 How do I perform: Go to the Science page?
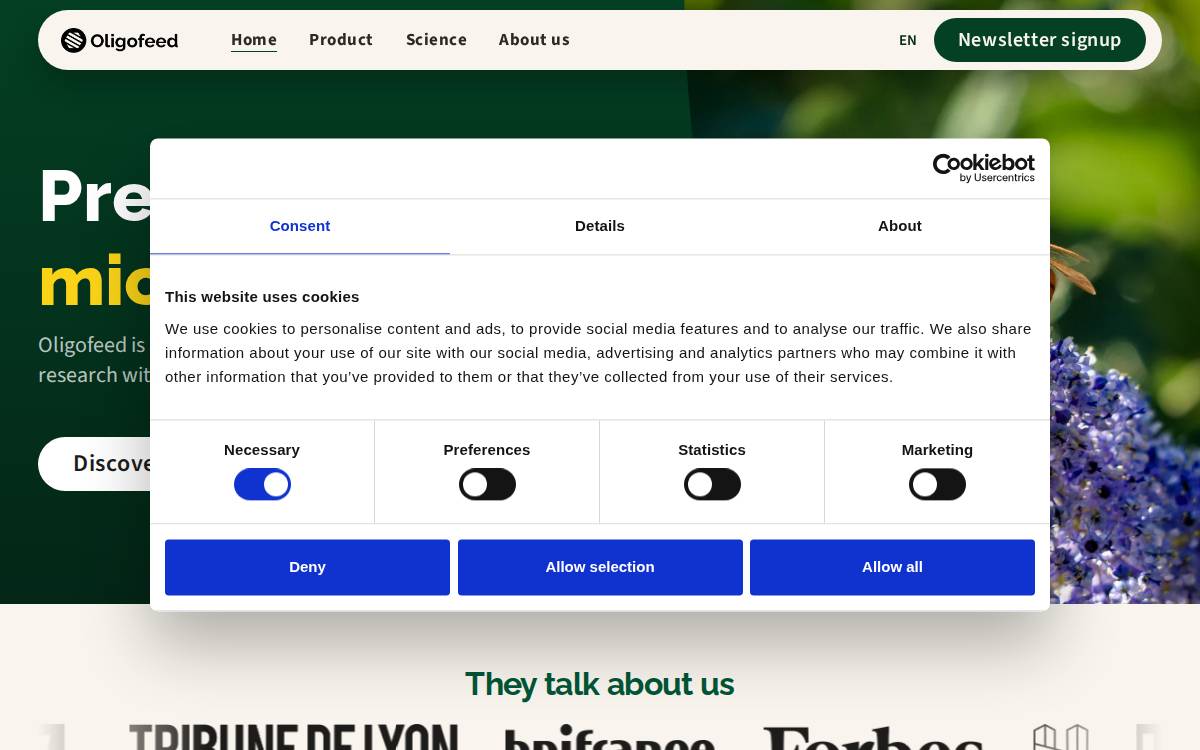436,40
